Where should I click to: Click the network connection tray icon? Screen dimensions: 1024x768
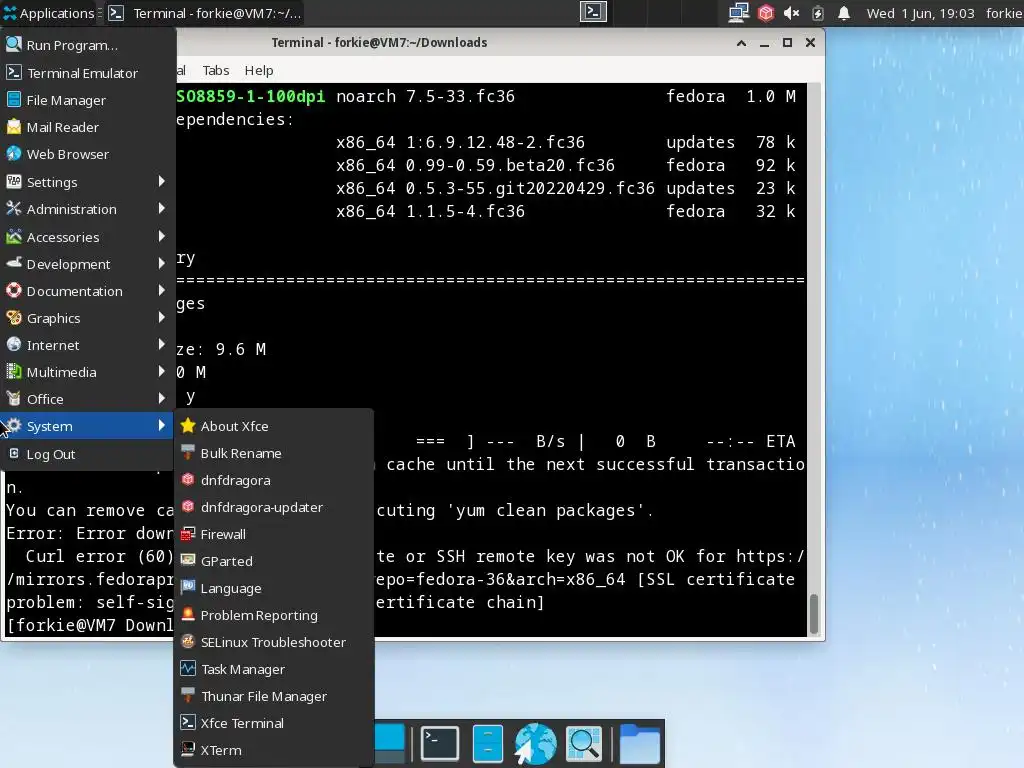click(x=739, y=13)
